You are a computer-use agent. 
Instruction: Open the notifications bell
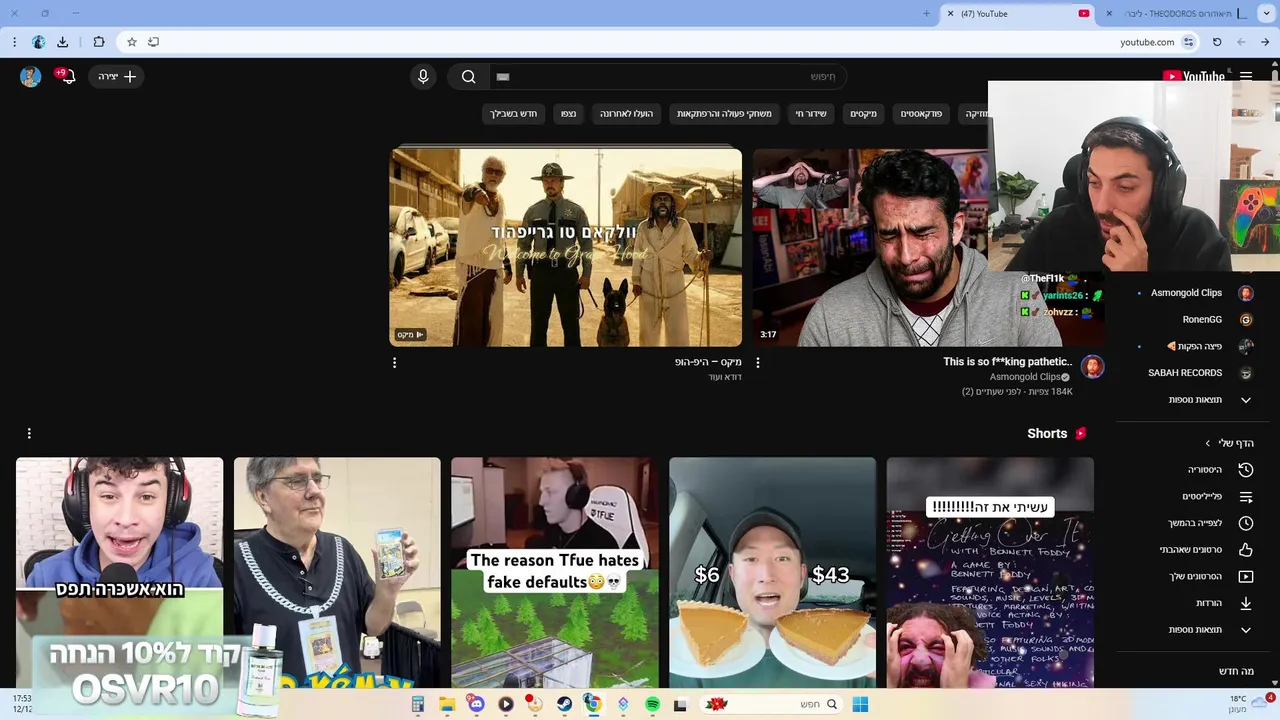click(x=67, y=76)
